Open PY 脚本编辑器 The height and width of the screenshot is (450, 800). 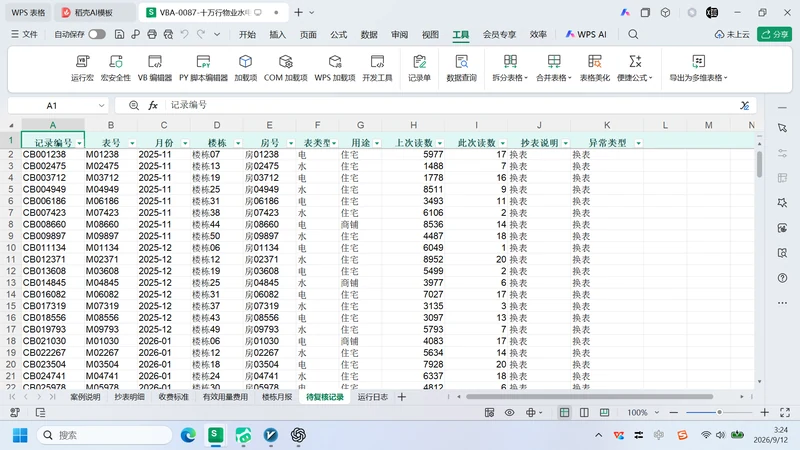203,68
